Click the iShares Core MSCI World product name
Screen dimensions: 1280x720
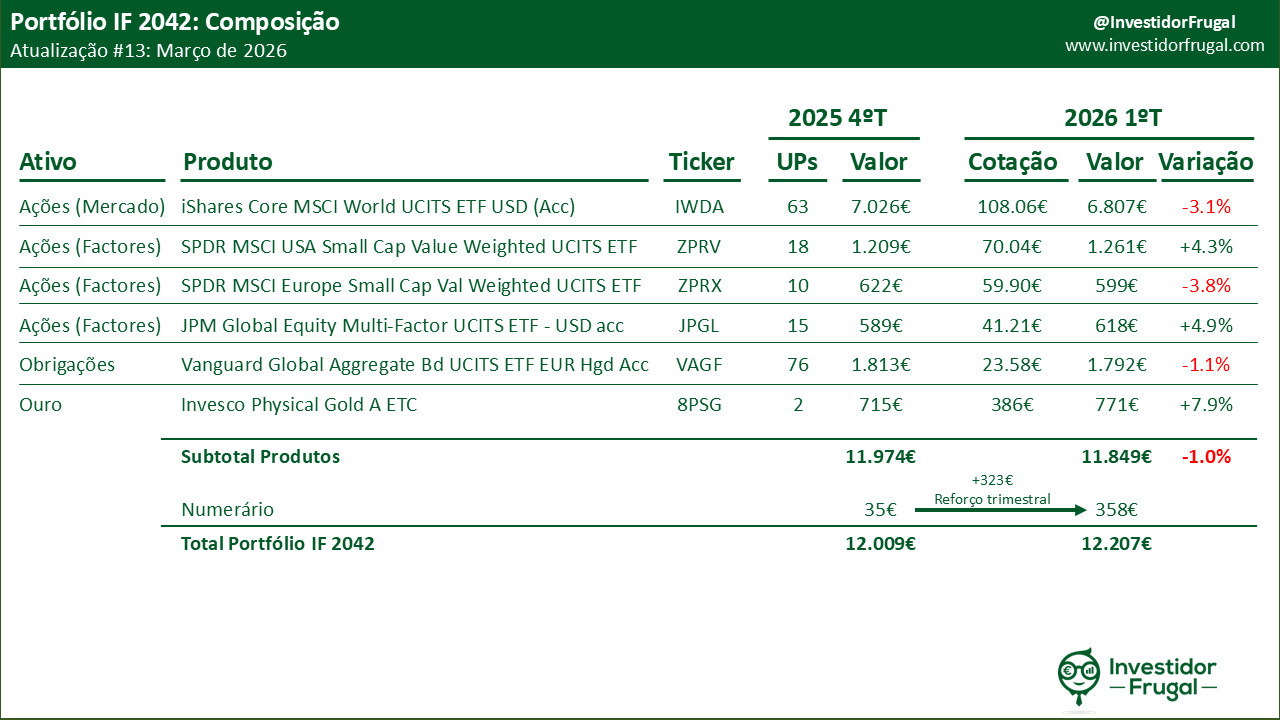(378, 207)
